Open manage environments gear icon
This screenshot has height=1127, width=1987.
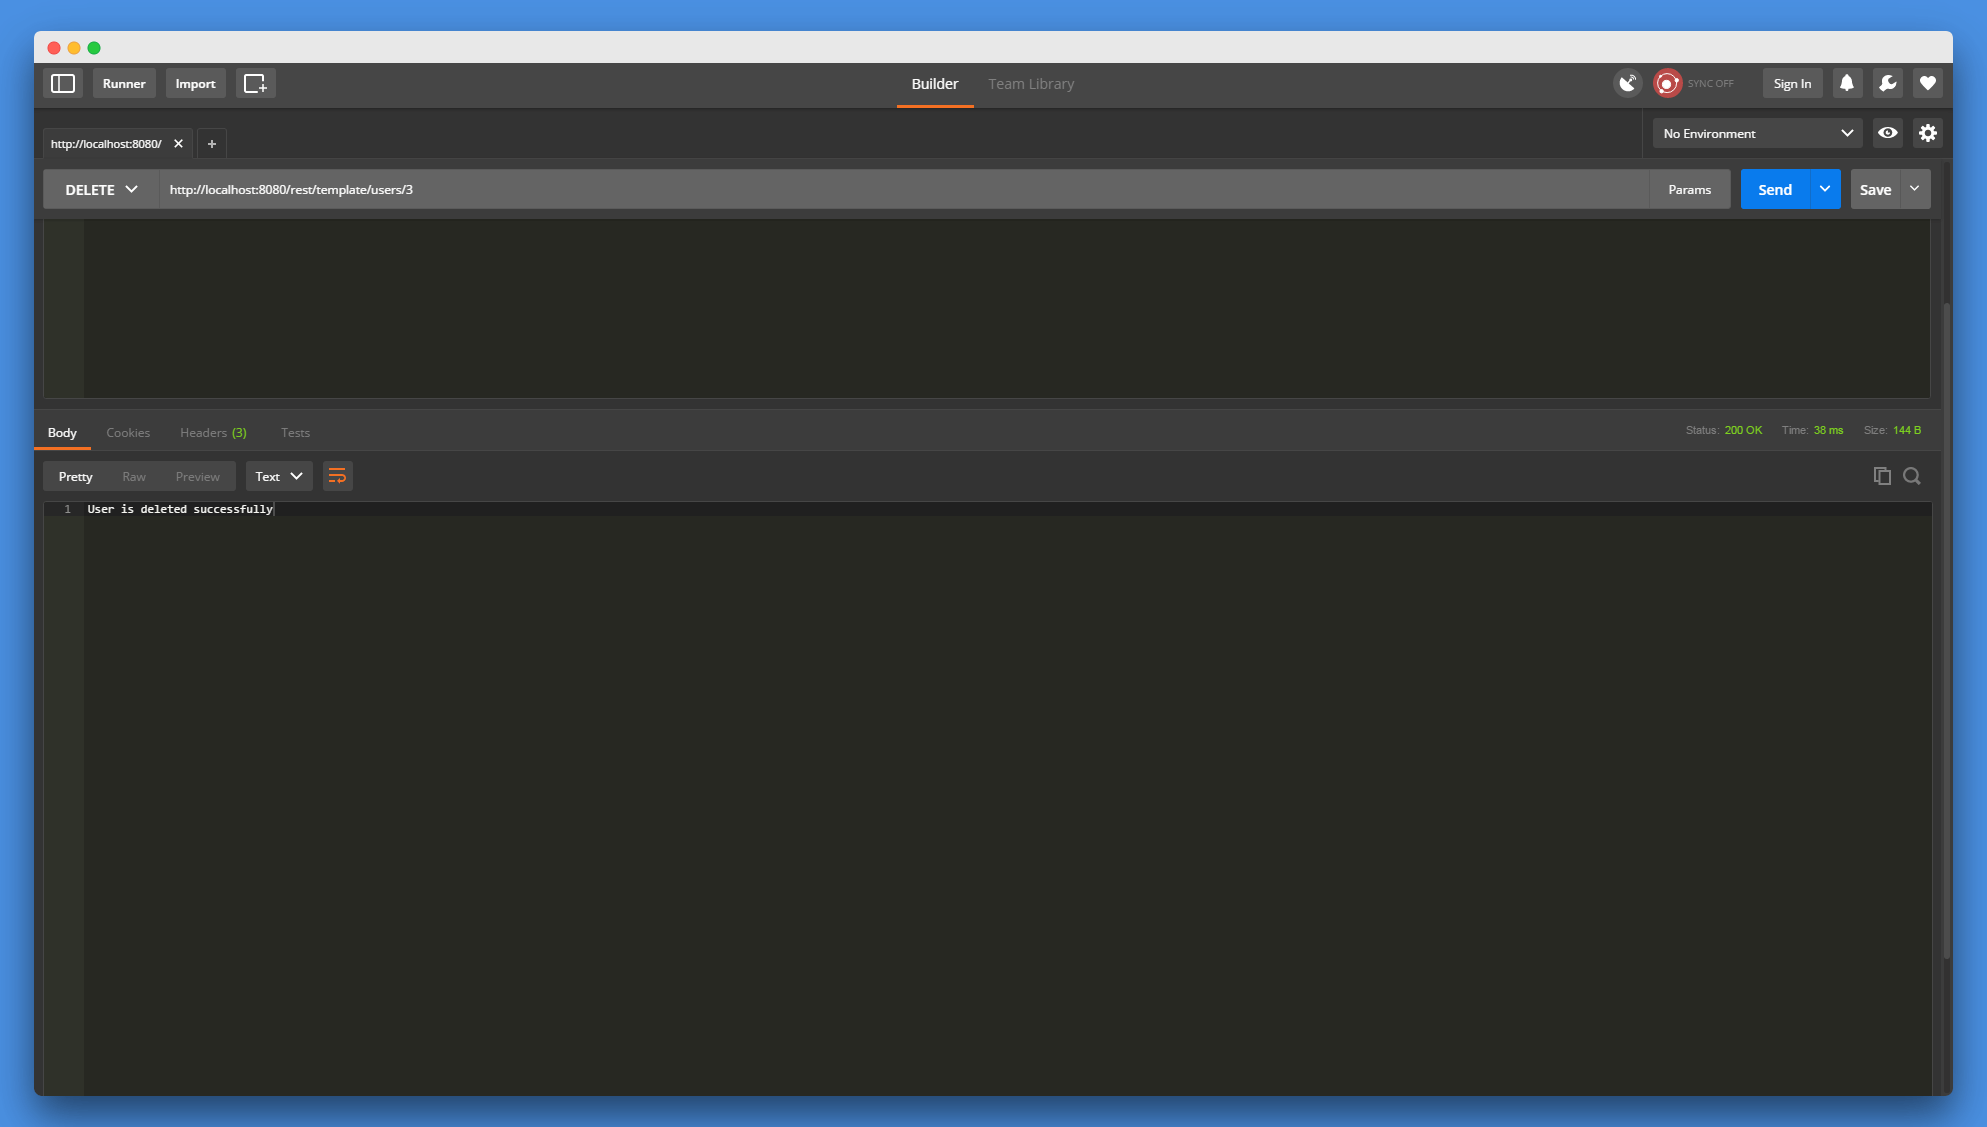[1928, 133]
